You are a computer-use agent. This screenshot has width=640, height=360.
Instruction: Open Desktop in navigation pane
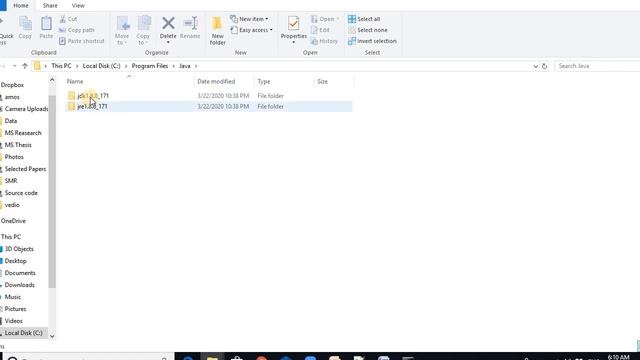point(16,261)
